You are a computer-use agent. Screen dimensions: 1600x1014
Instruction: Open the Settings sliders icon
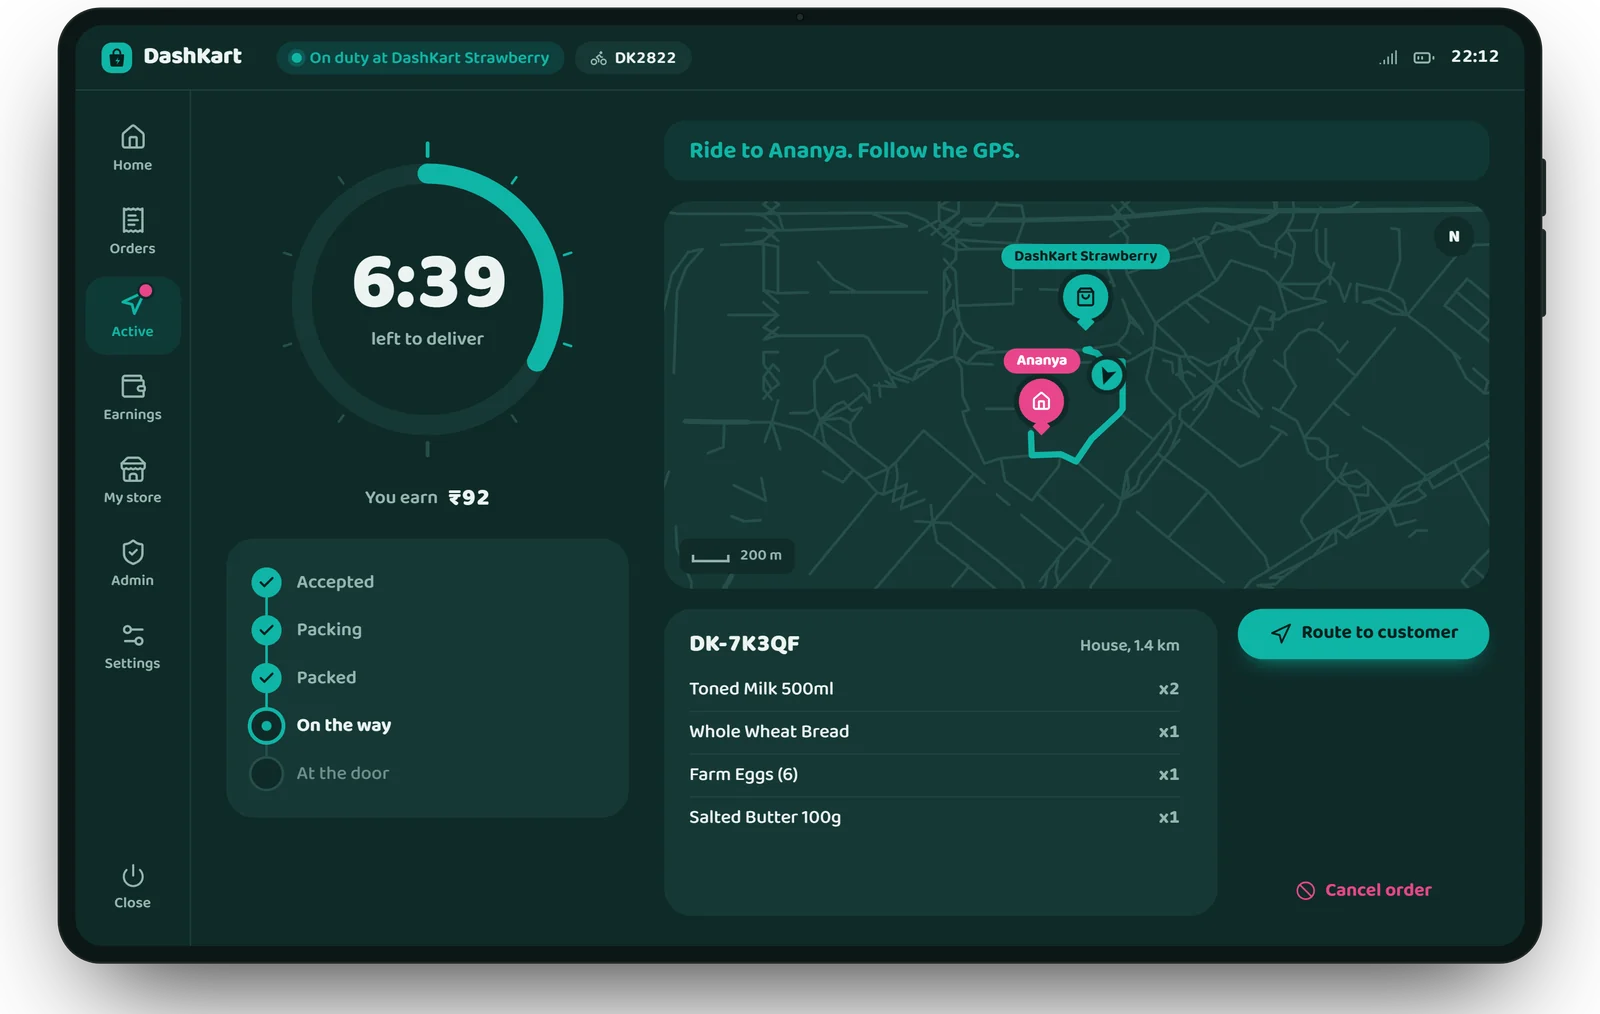click(x=133, y=635)
